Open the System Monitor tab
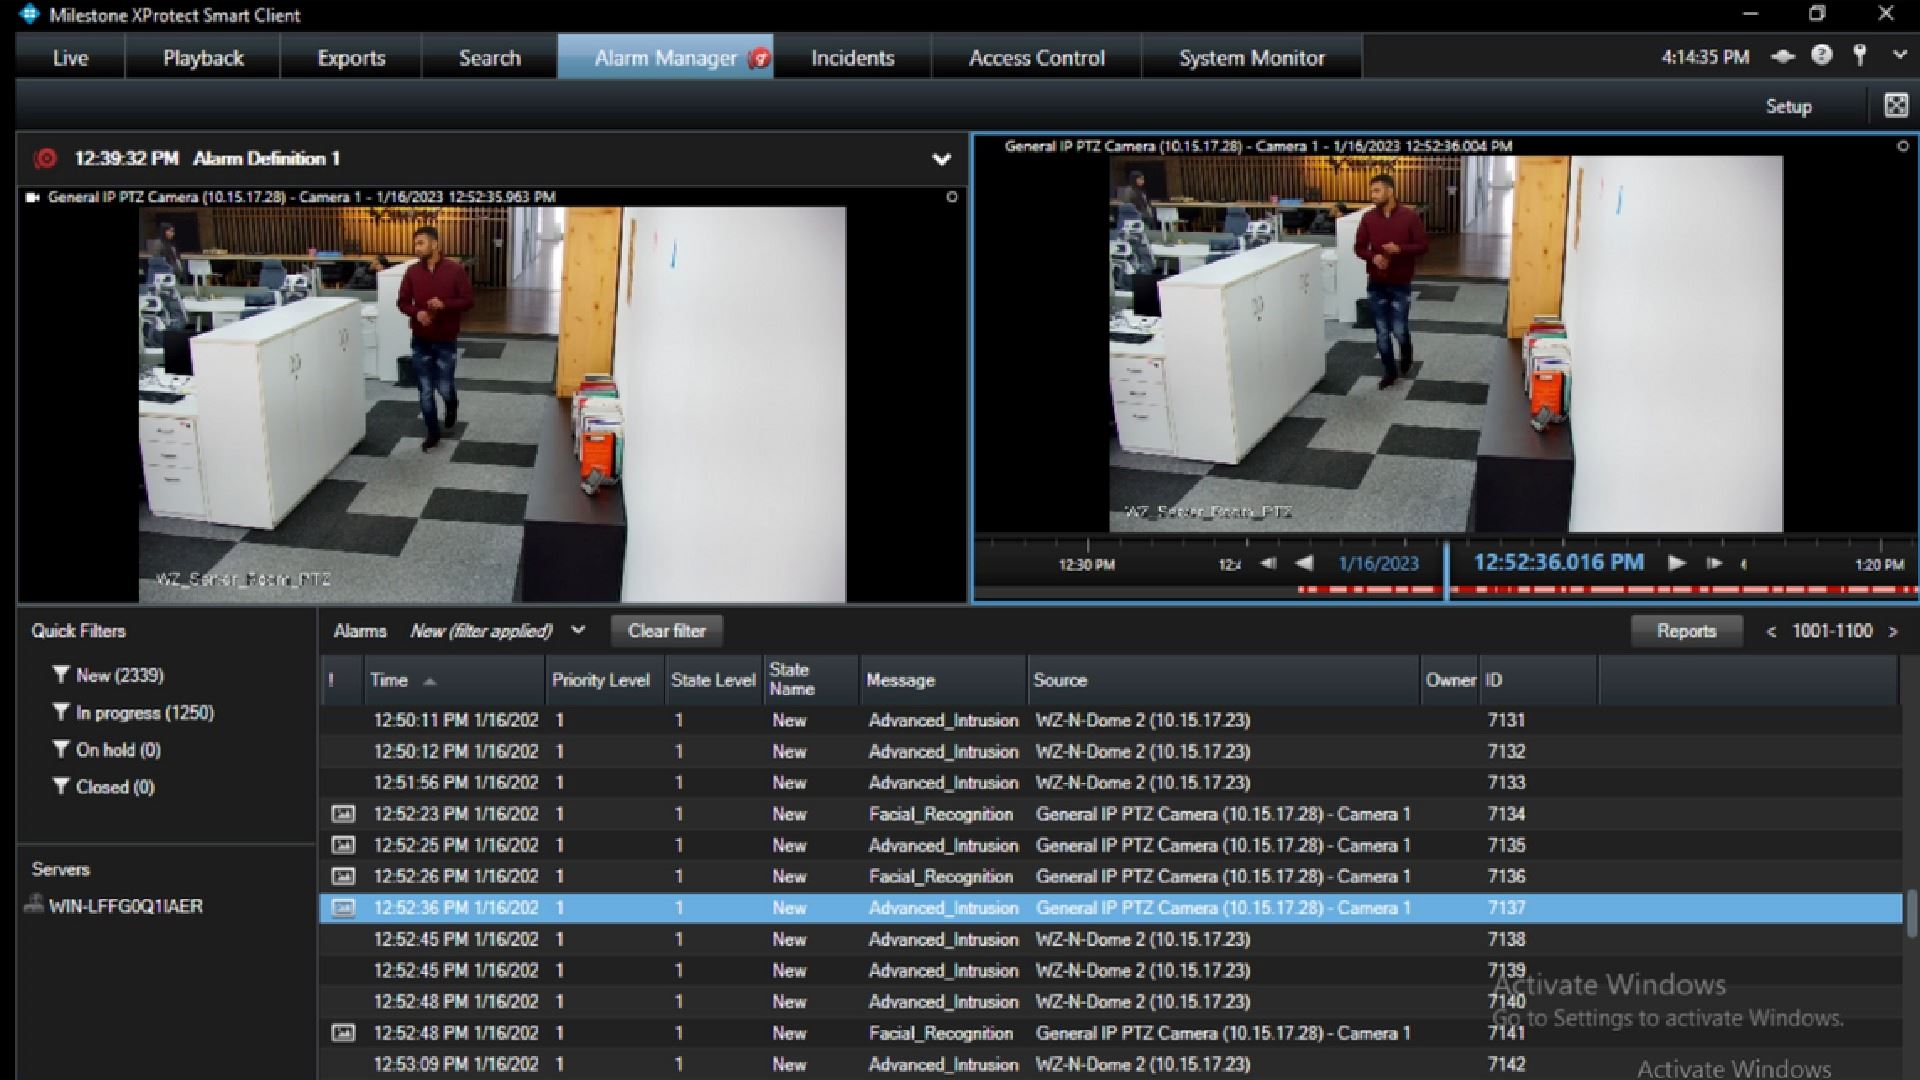 1251,58
